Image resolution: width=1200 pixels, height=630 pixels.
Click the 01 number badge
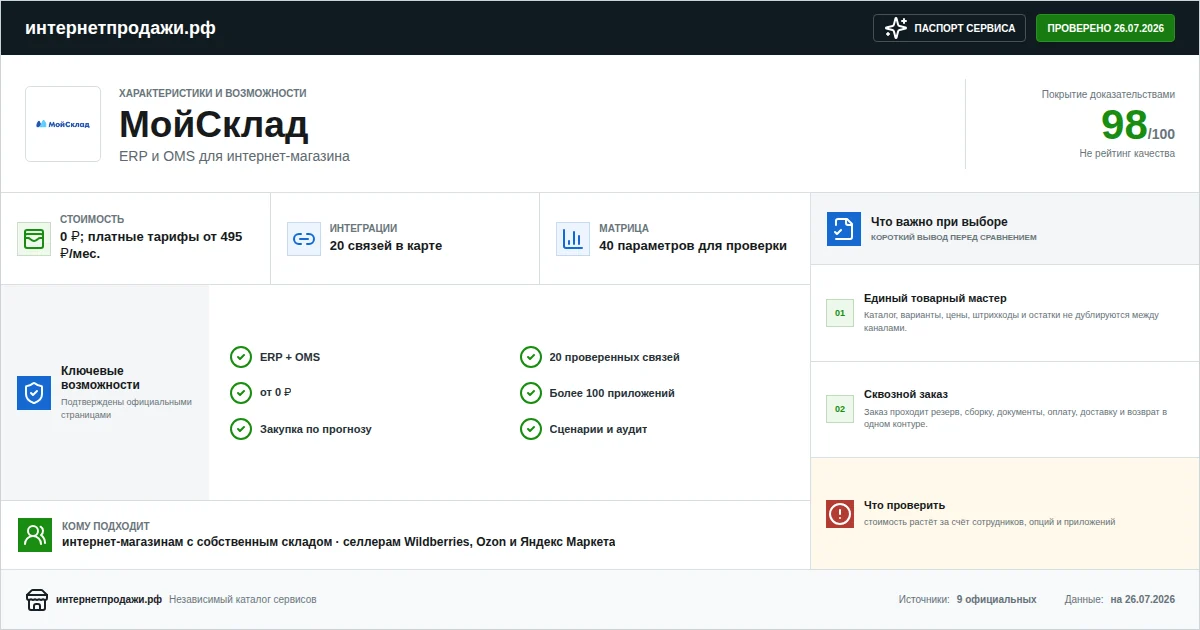(840, 313)
